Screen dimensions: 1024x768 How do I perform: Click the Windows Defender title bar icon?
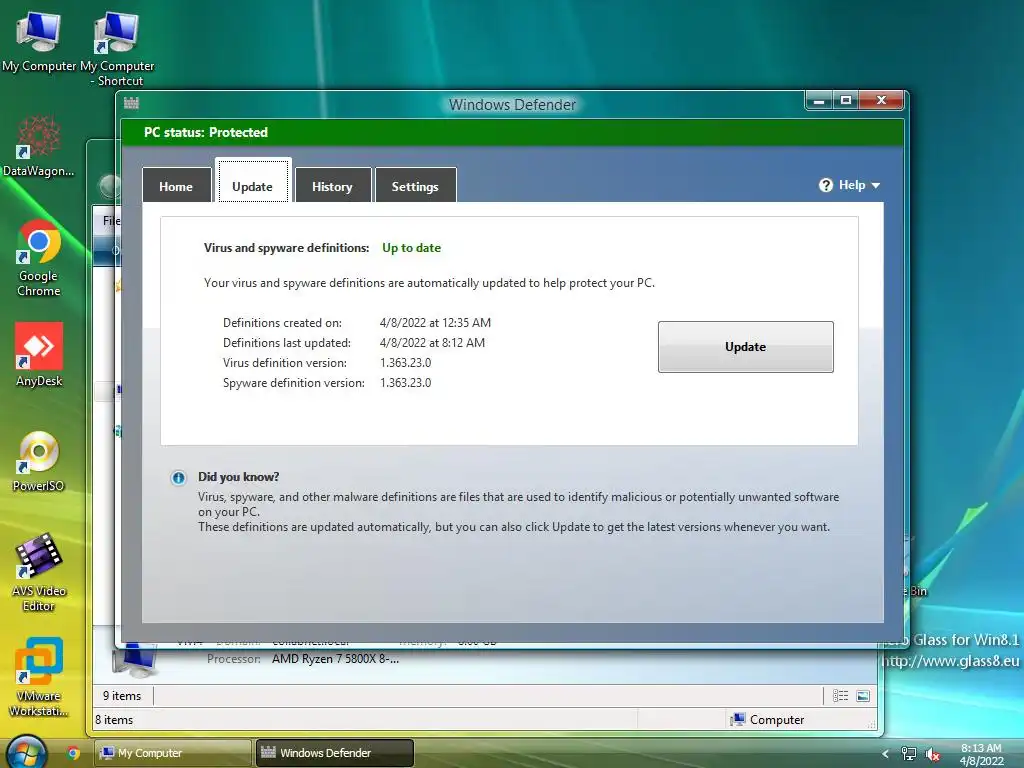(x=131, y=103)
